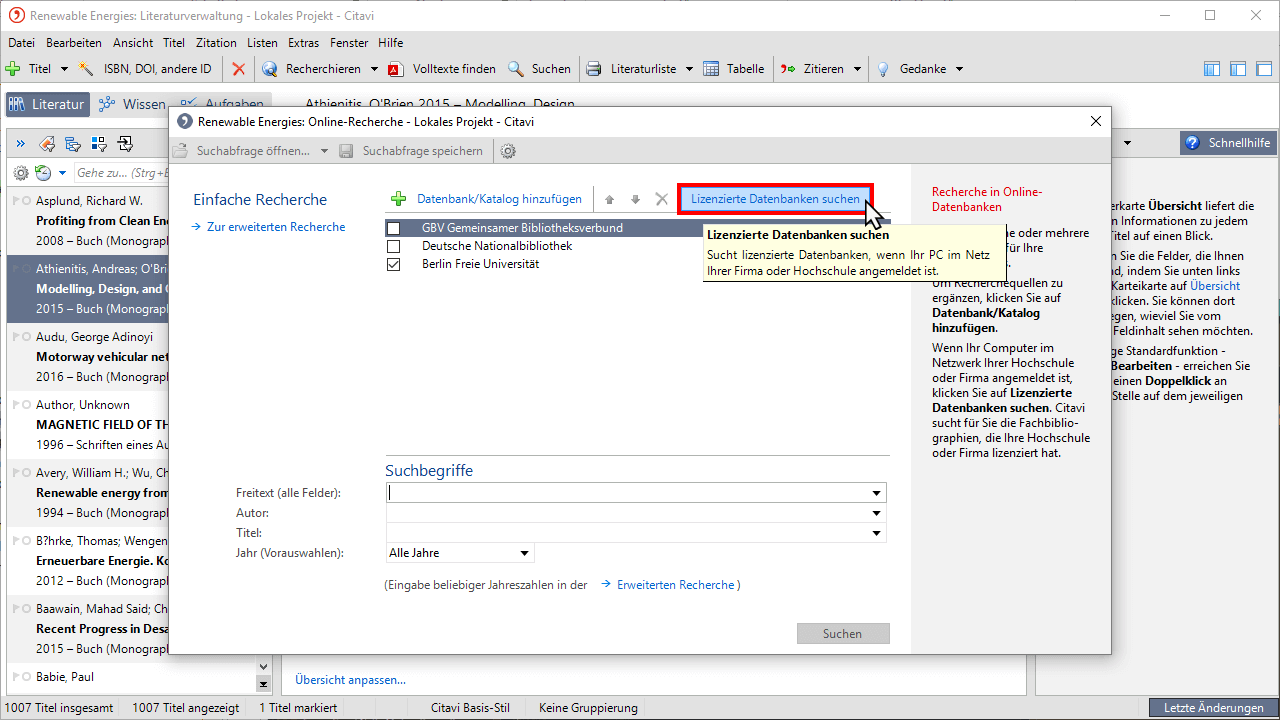Switch to the Wissen tab
The width and height of the screenshot is (1280, 720).
134,104
